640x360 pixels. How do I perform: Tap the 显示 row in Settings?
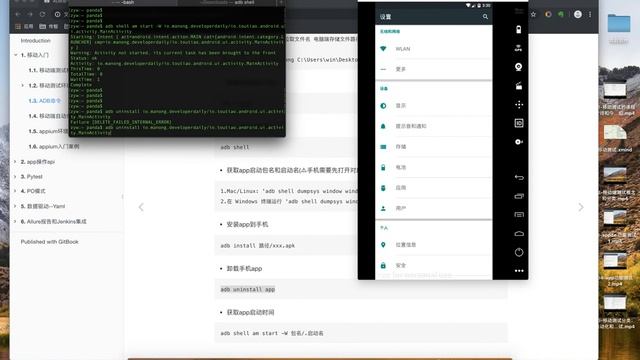(x=434, y=106)
